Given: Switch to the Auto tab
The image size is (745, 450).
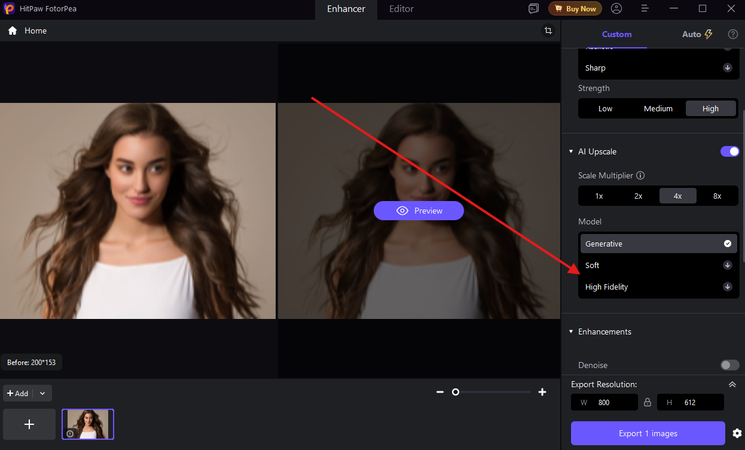Looking at the screenshot, I should [697, 34].
